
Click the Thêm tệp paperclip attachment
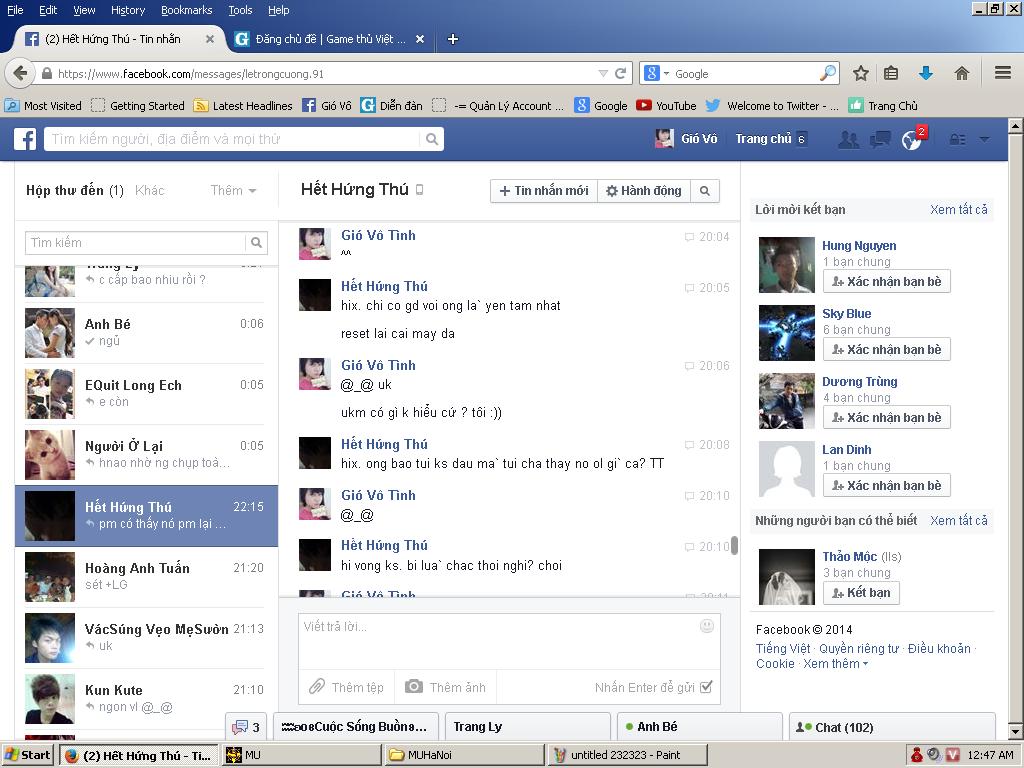click(346, 687)
